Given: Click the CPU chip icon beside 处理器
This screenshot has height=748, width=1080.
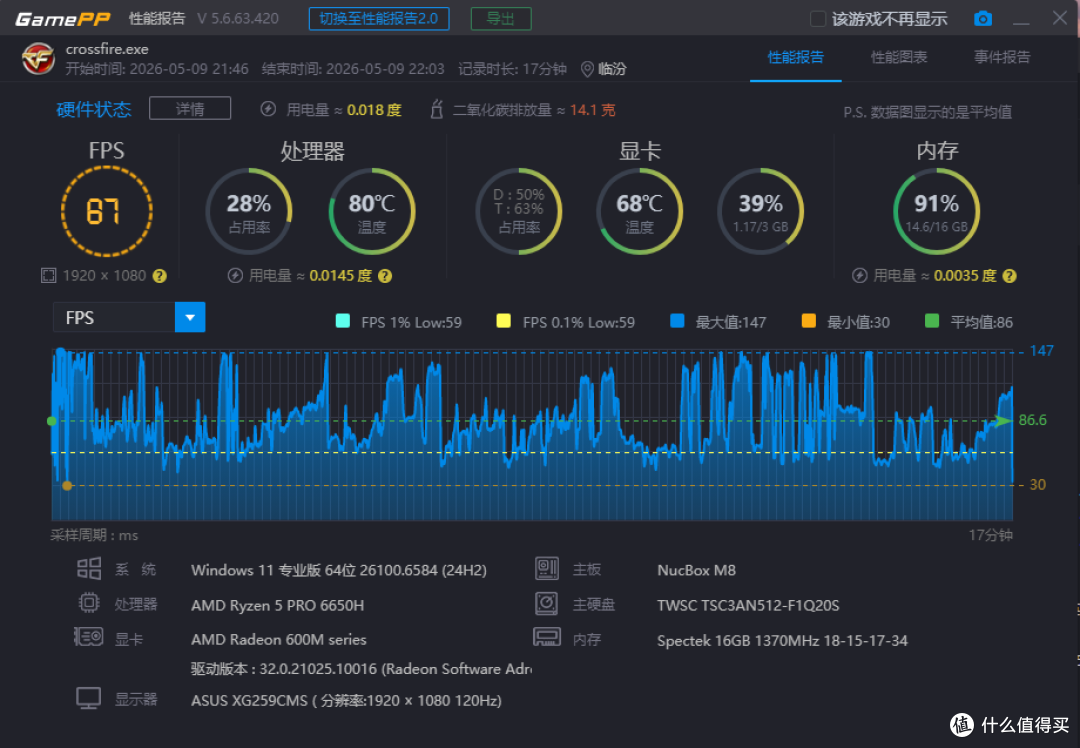Looking at the screenshot, I should click(x=89, y=603).
